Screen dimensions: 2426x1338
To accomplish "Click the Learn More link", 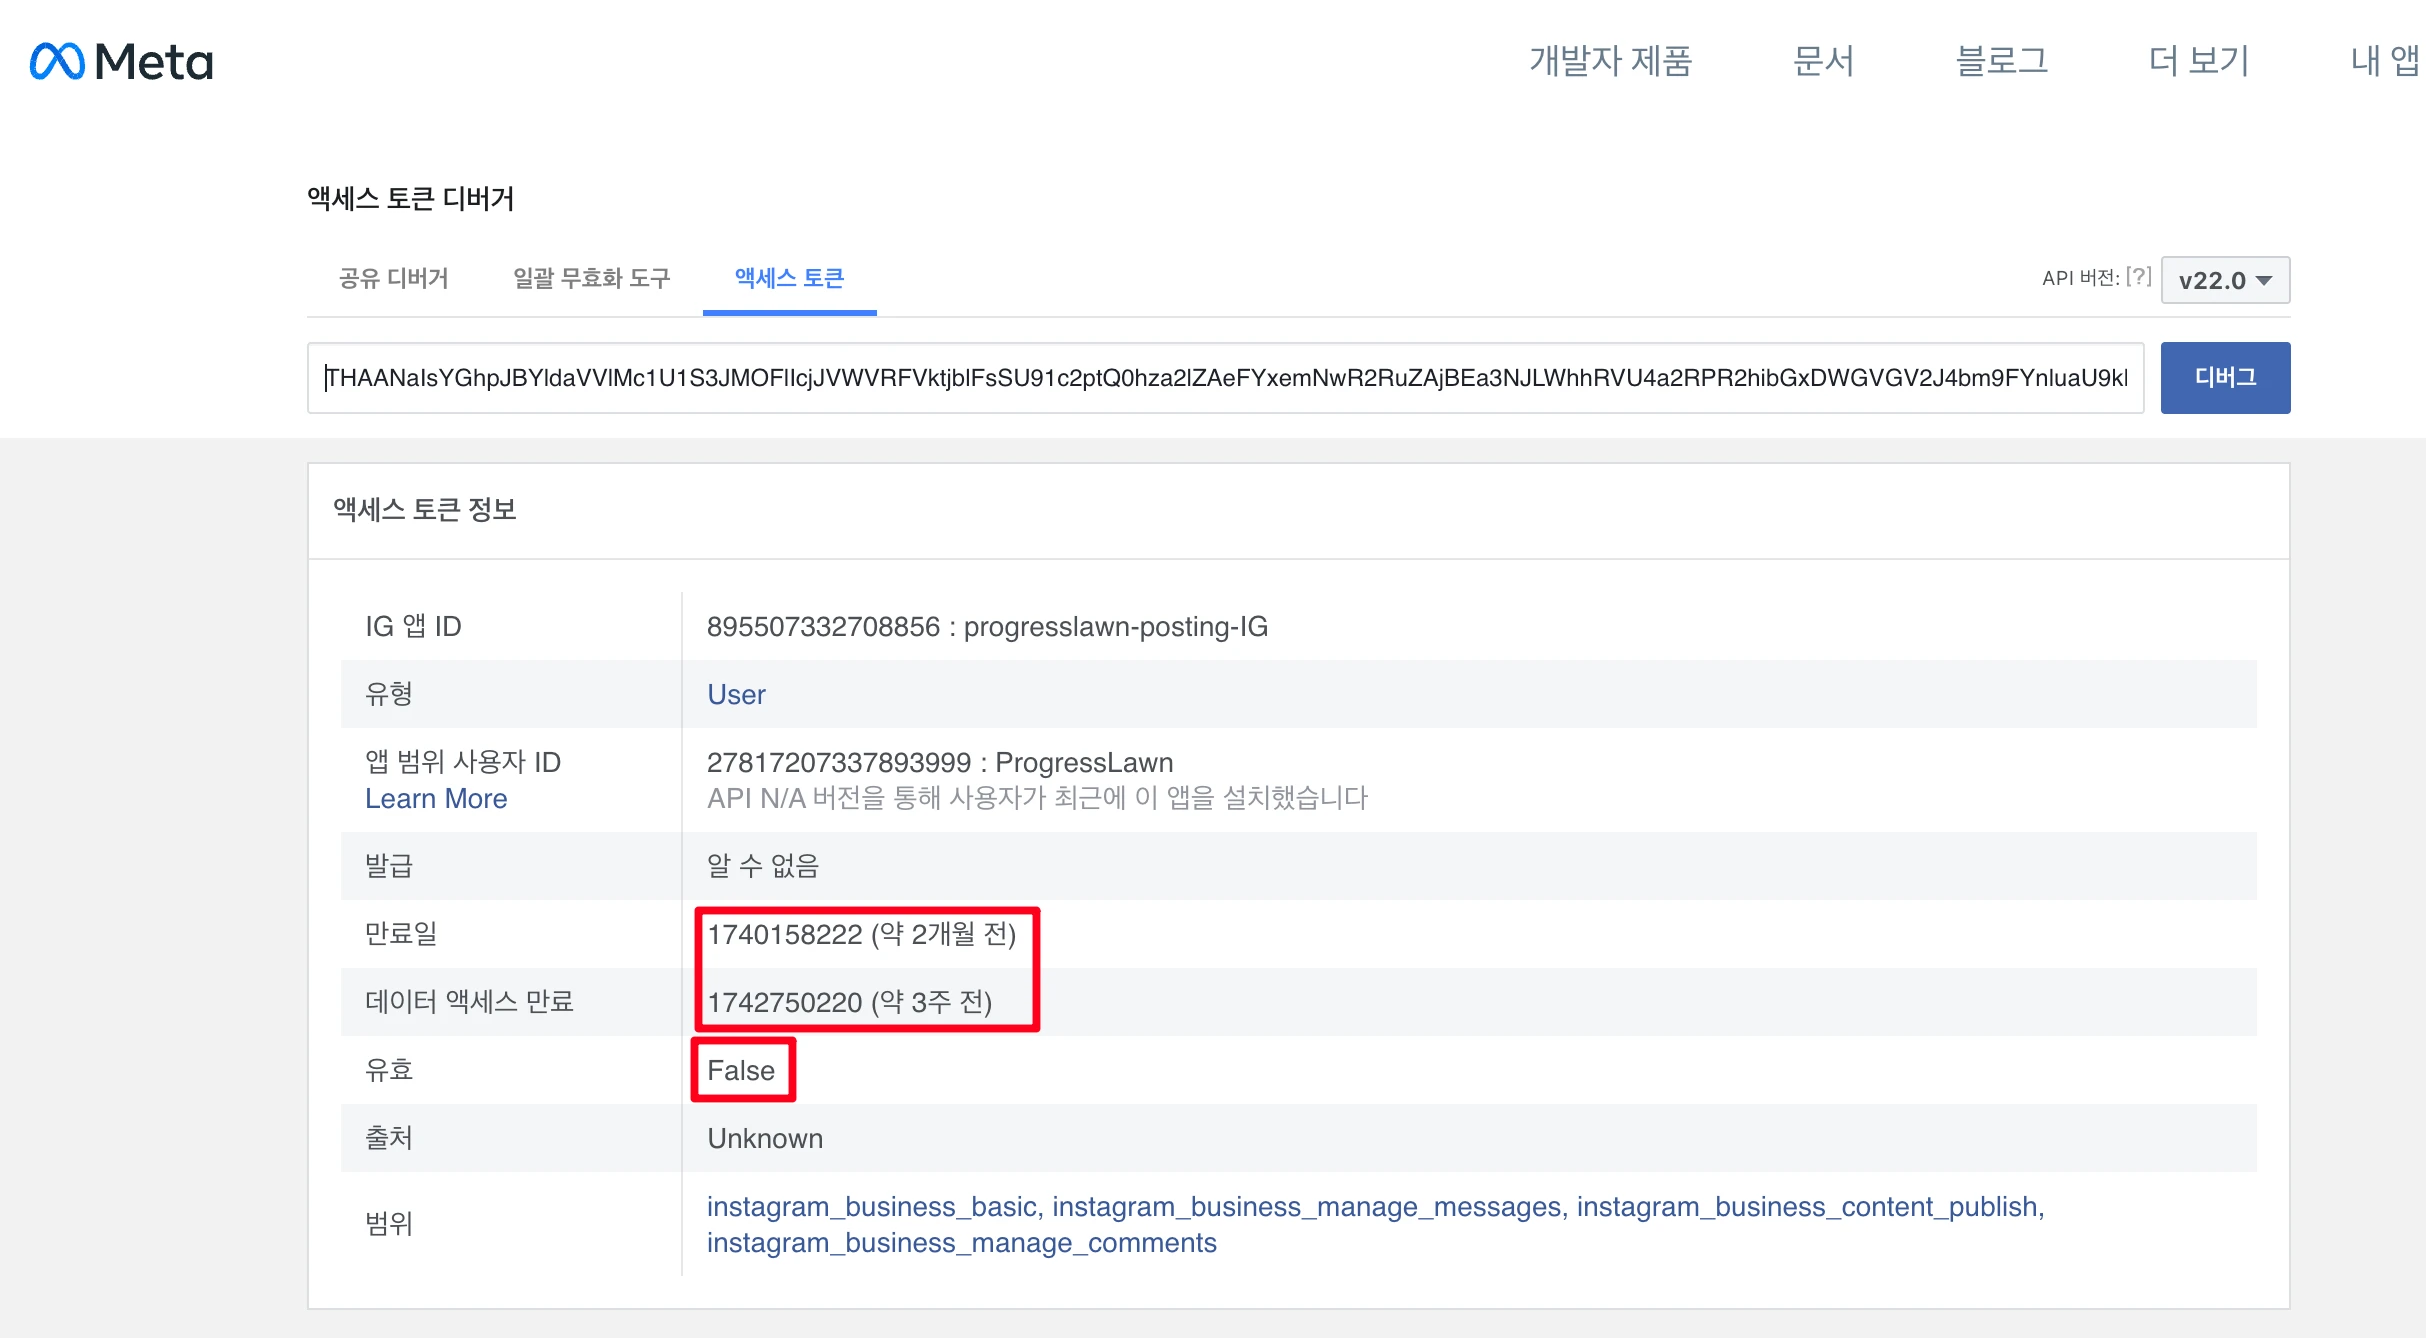I will click(436, 798).
